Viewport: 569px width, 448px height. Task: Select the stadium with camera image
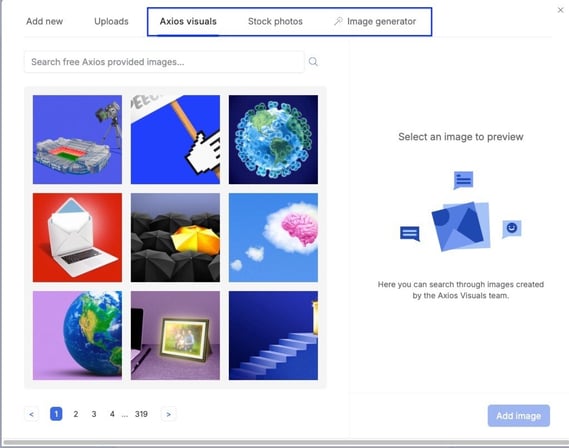(x=77, y=140)
